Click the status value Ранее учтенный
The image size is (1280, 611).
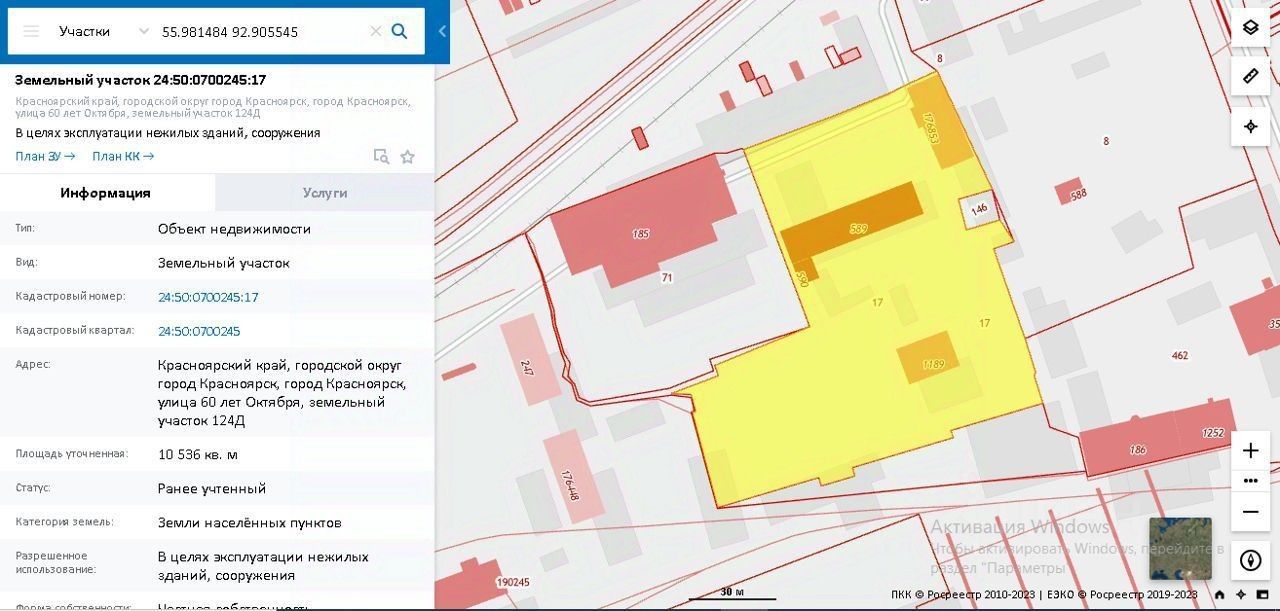tap(212, 489)
